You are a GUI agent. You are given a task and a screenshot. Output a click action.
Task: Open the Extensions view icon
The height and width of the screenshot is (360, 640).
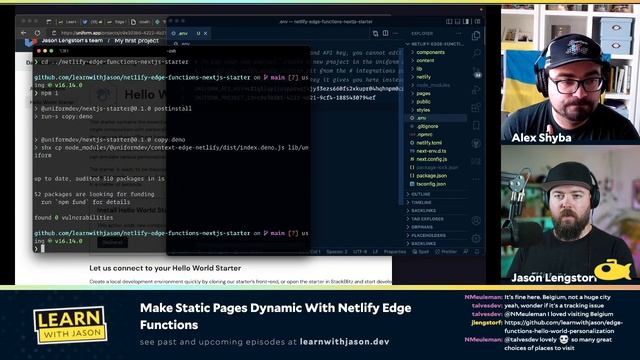(476, 108)
